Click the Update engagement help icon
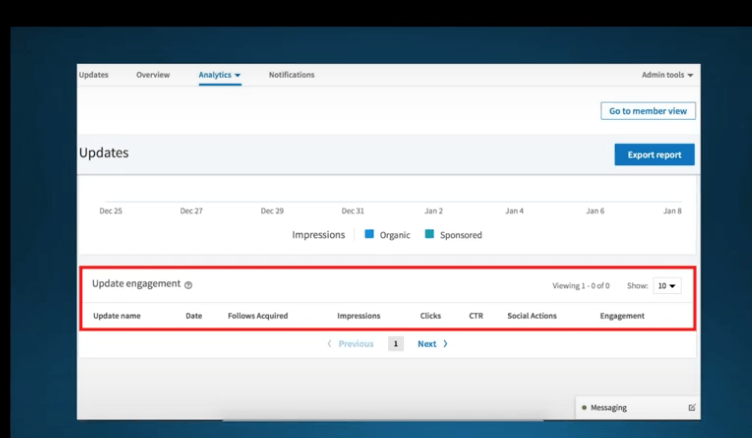 pos(188,285)
